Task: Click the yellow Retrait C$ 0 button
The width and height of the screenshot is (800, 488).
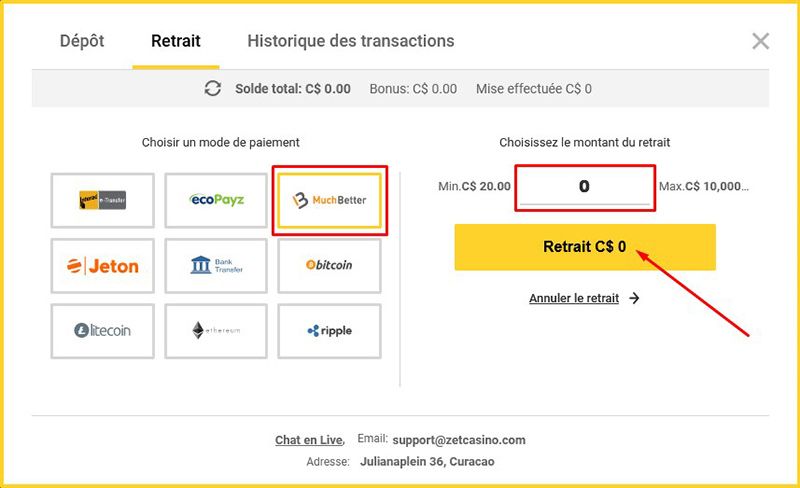Action: (x=585, y=247)
